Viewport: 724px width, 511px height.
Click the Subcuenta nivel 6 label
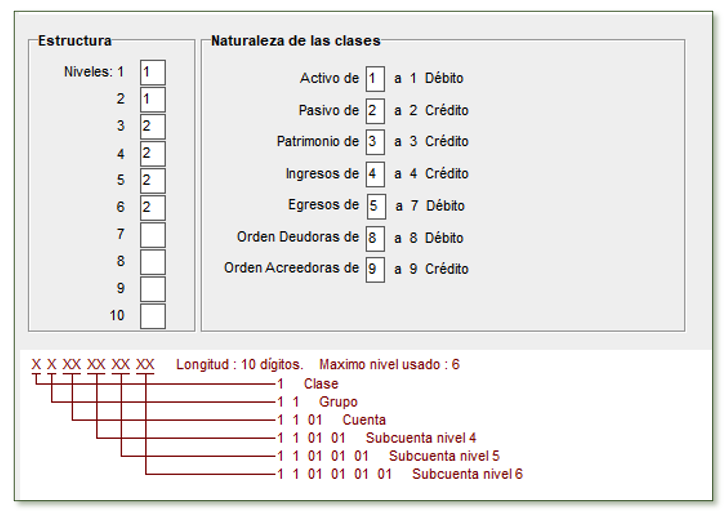(x=467, y=474)
